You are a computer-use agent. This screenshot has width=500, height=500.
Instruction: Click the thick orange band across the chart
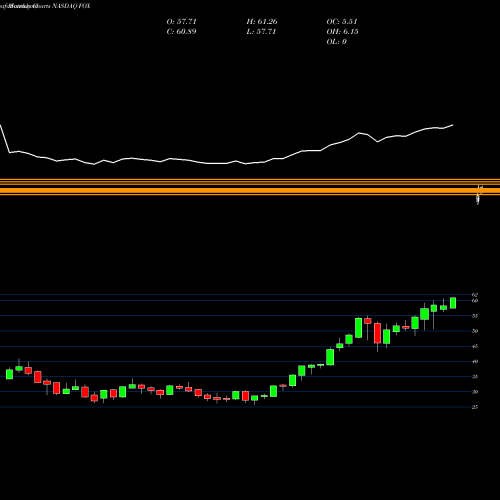[x=250, y=191]
